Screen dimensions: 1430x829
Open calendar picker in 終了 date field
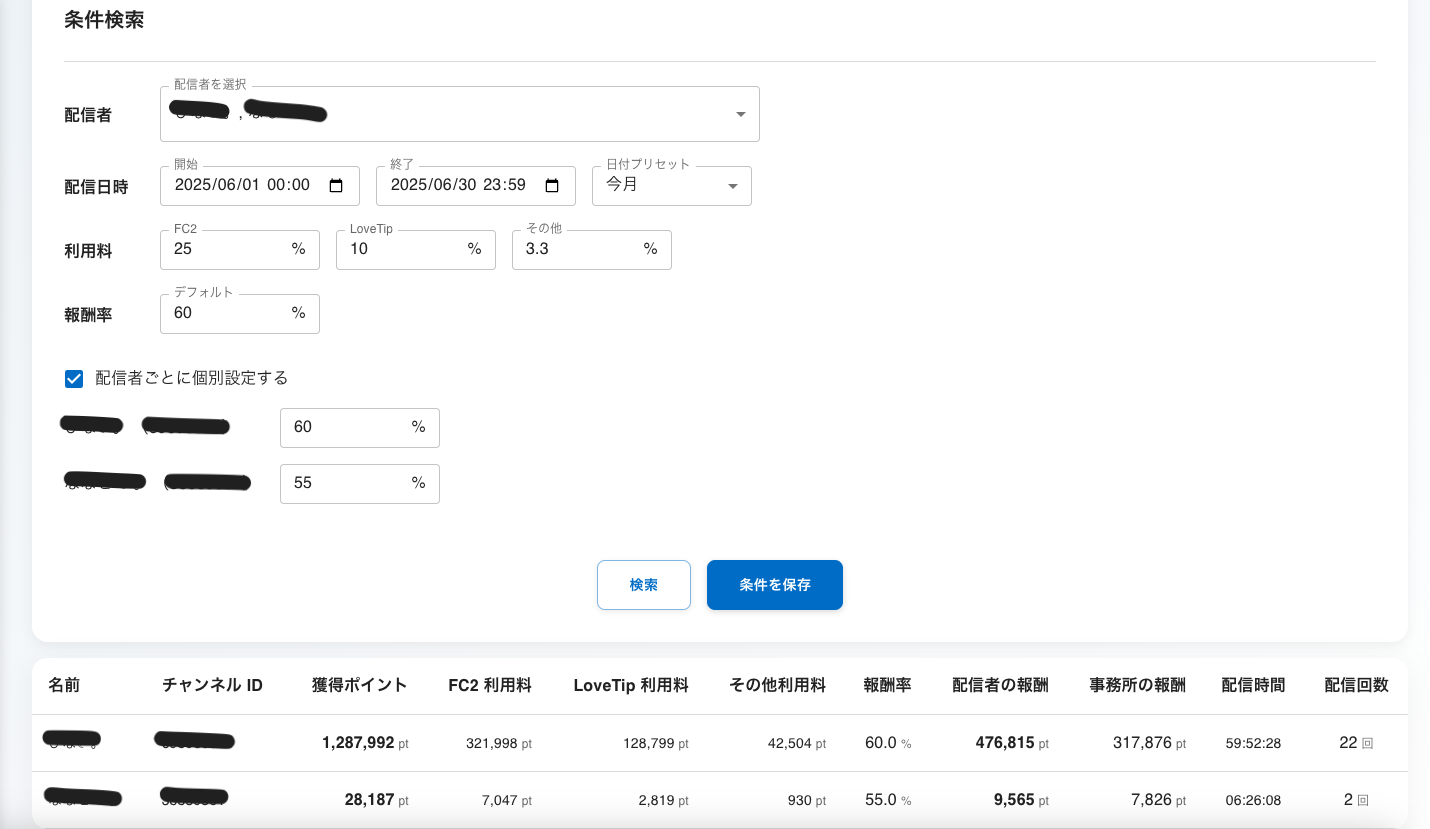pyautogui.click(x=552, y=186)
